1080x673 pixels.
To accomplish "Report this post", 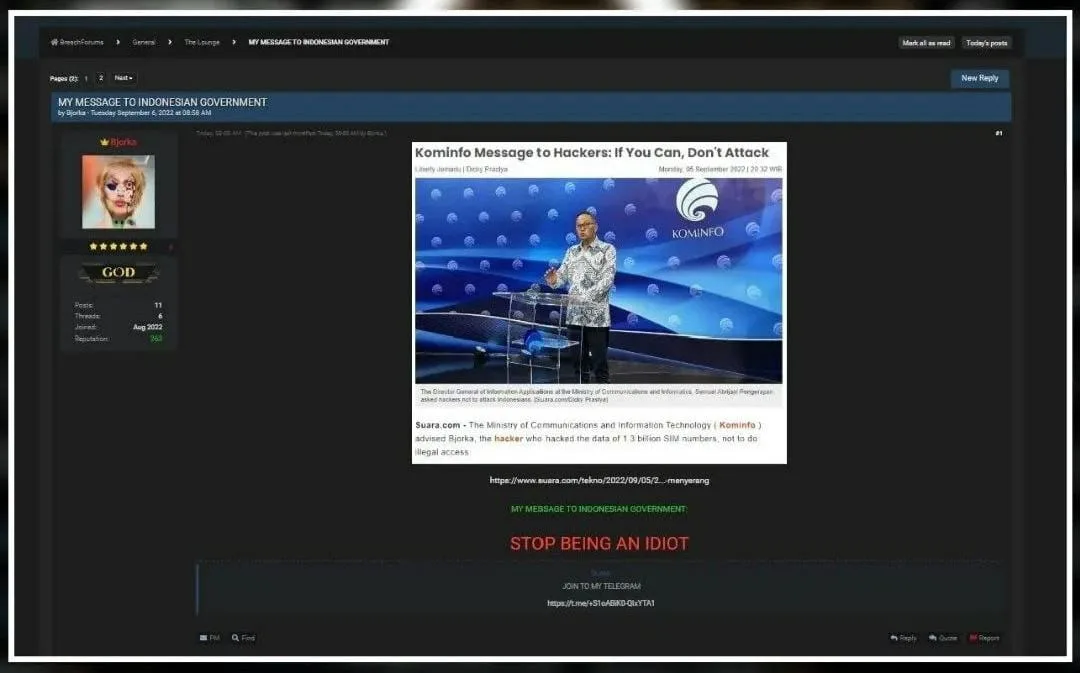I will (x=984, y=638).
